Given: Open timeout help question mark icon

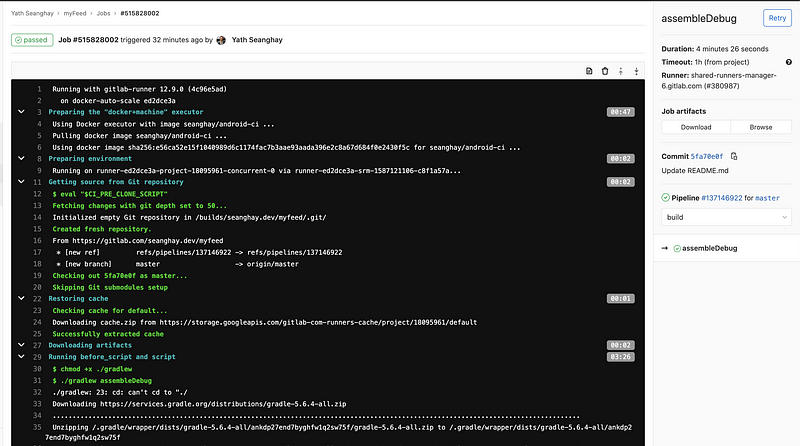Looking at the screenshot, I should click(789, 62).
